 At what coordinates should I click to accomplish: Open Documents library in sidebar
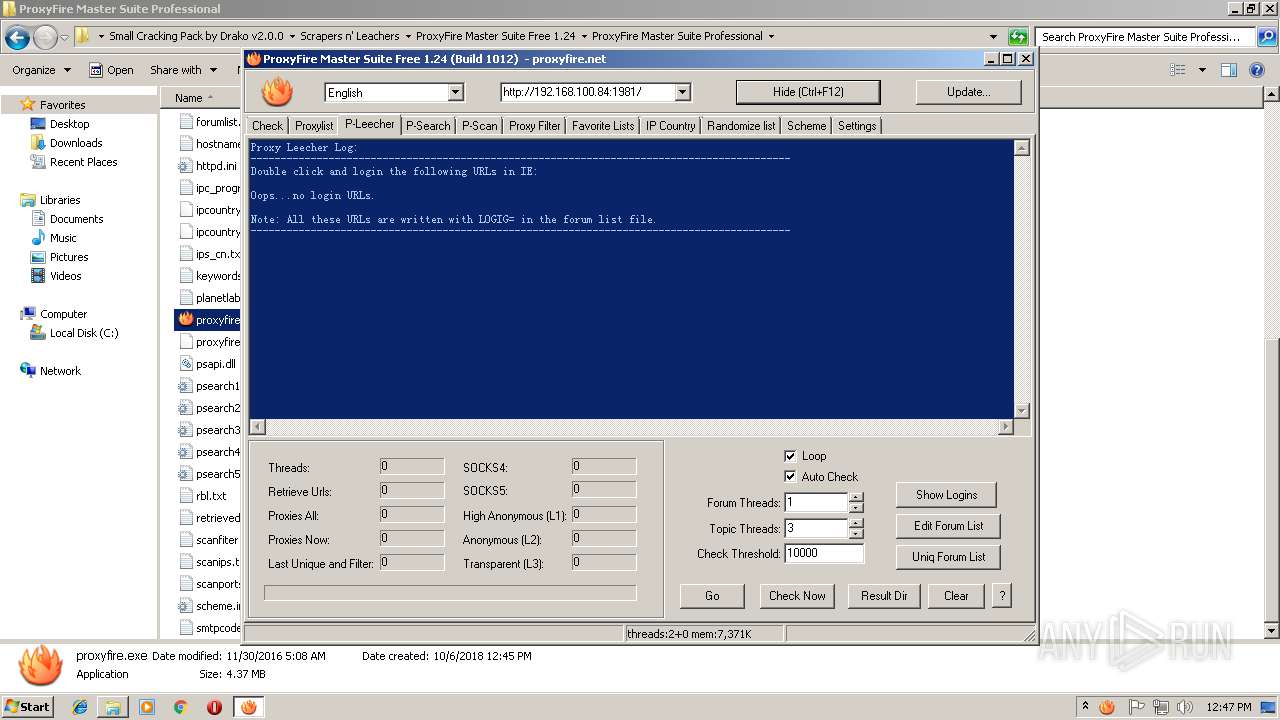pyautogui.click(x=76, y=219)
